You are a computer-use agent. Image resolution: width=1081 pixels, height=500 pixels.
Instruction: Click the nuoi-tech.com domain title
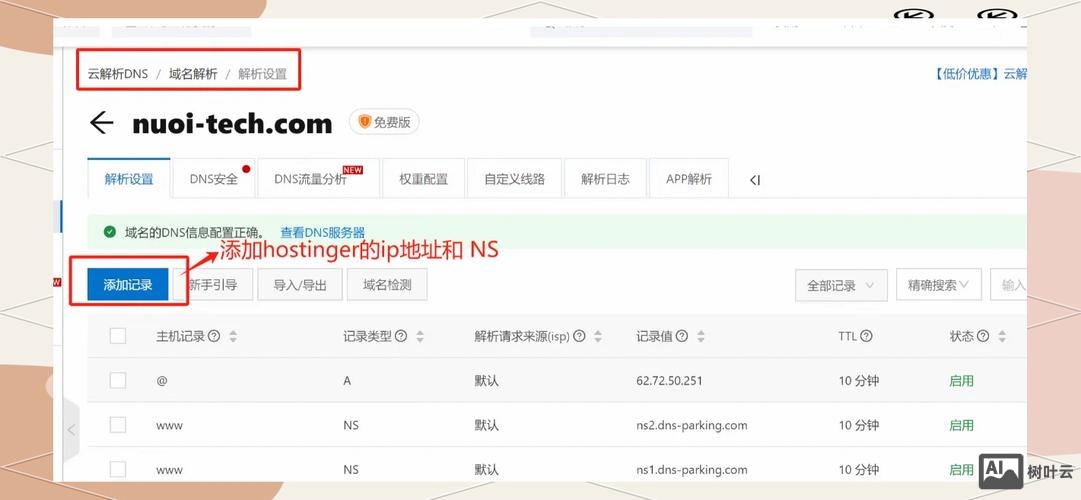click(x=232, y=123)
